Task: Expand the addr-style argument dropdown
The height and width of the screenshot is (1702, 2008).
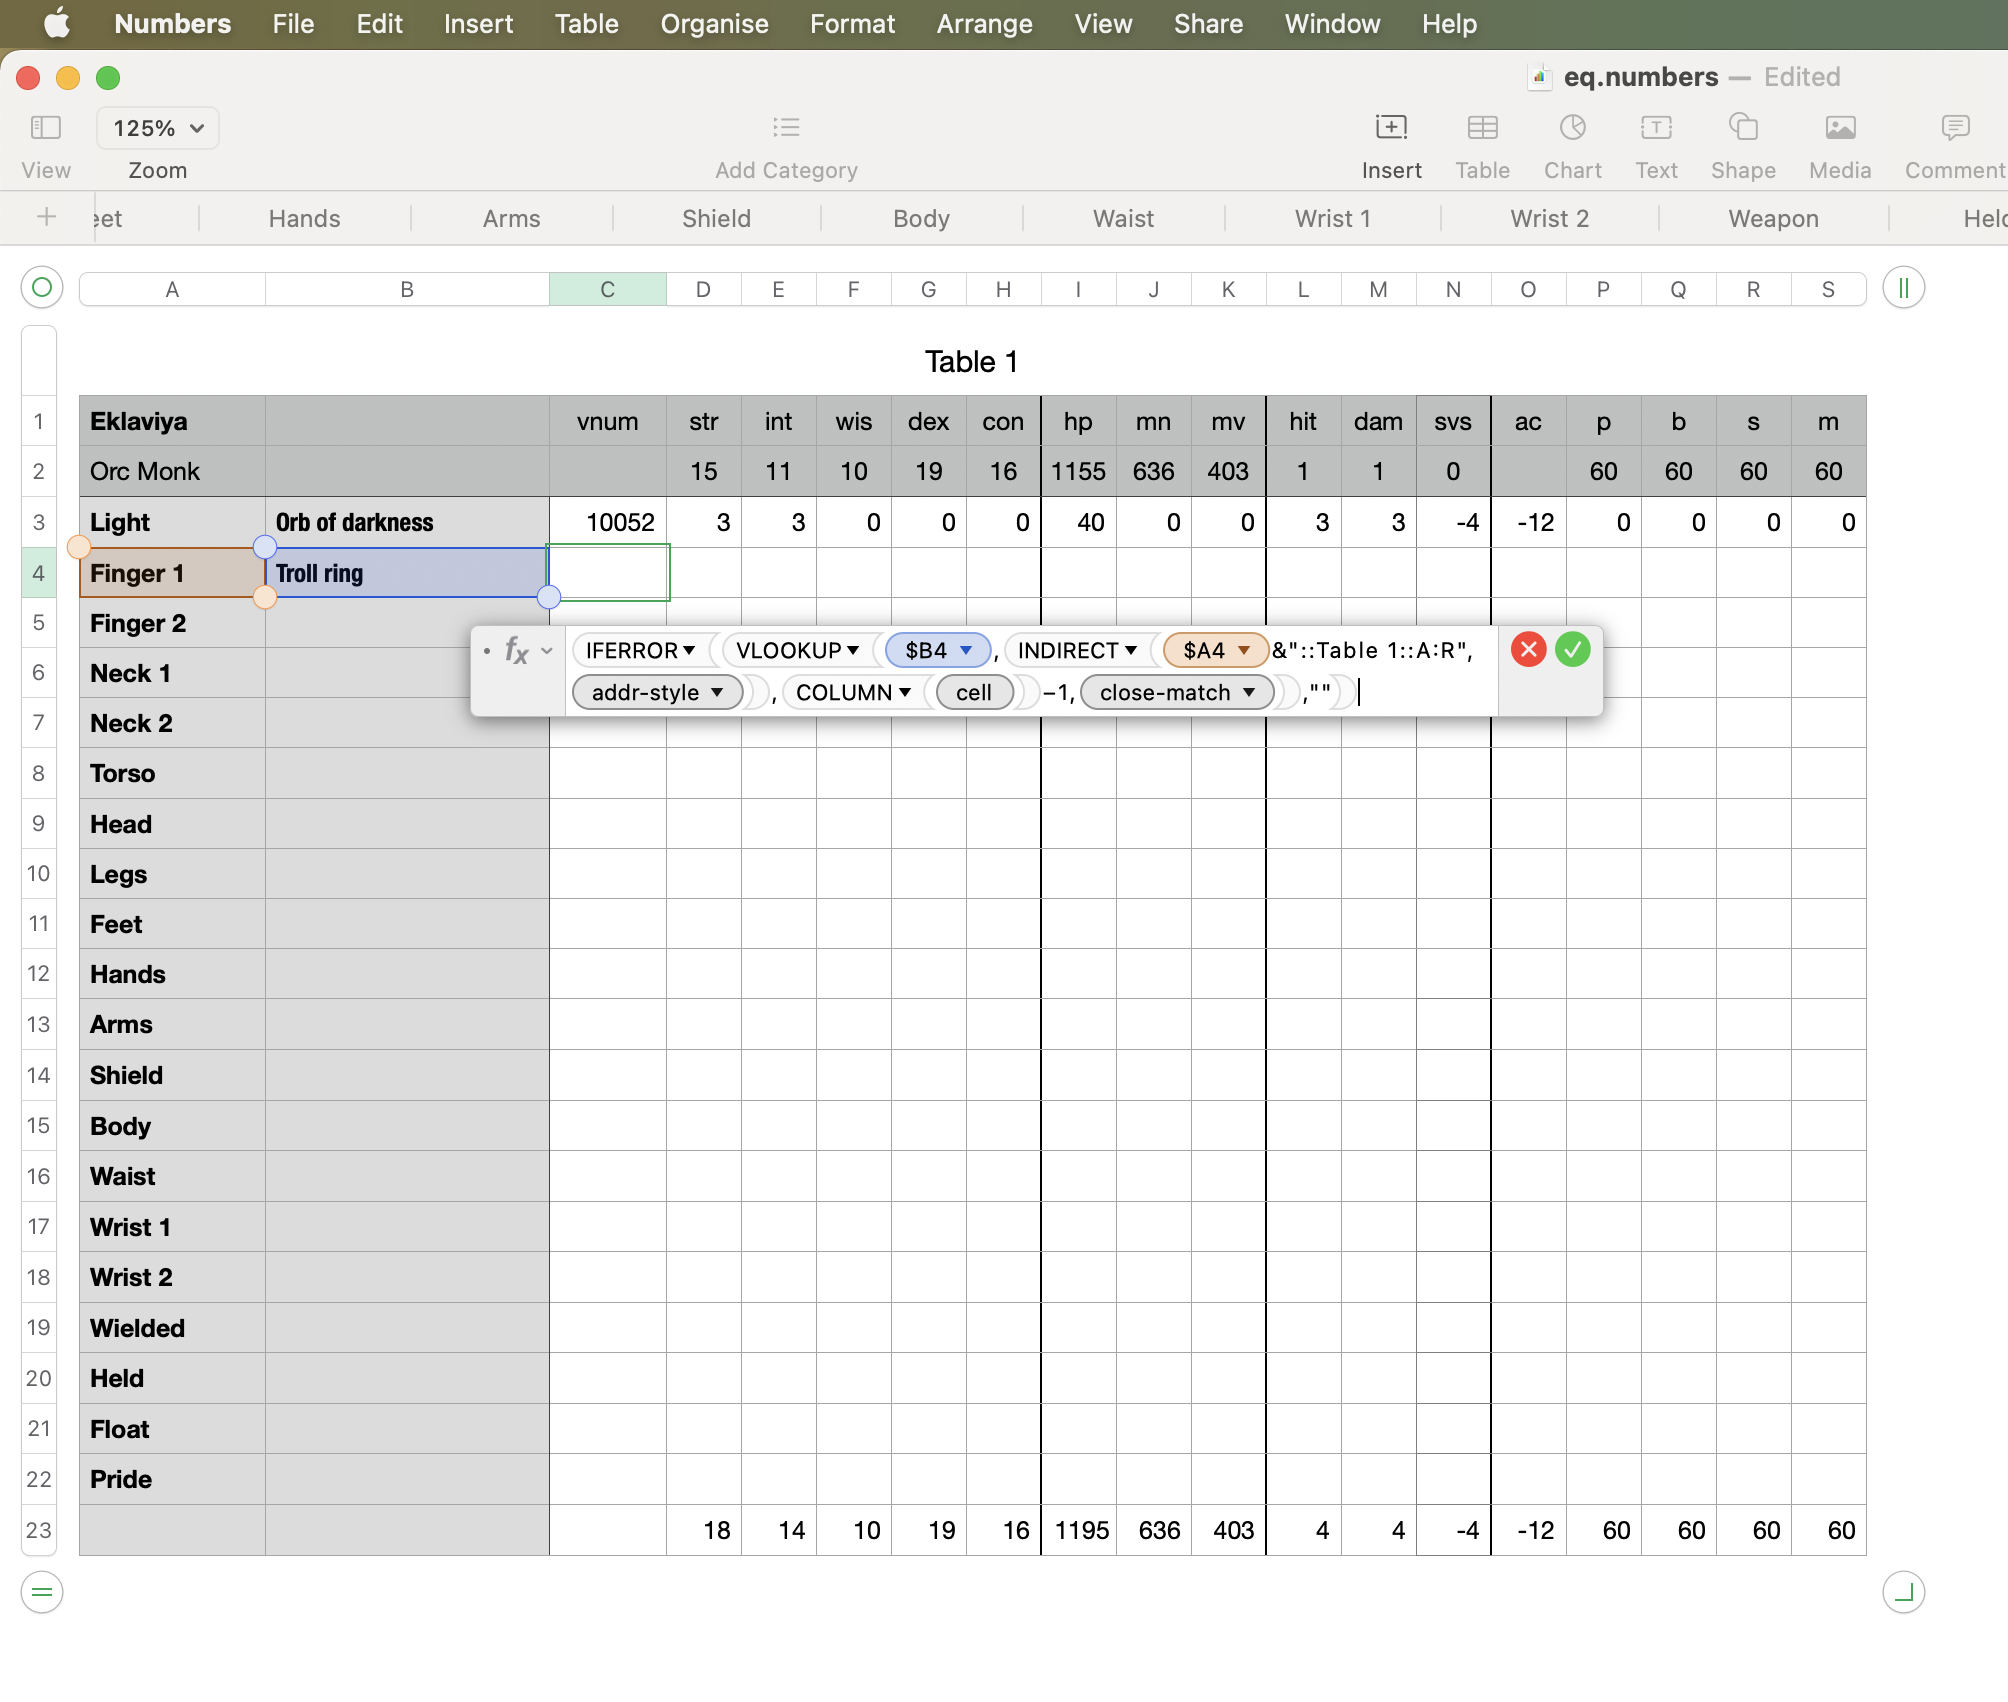Action: click(x=717, y=692)
